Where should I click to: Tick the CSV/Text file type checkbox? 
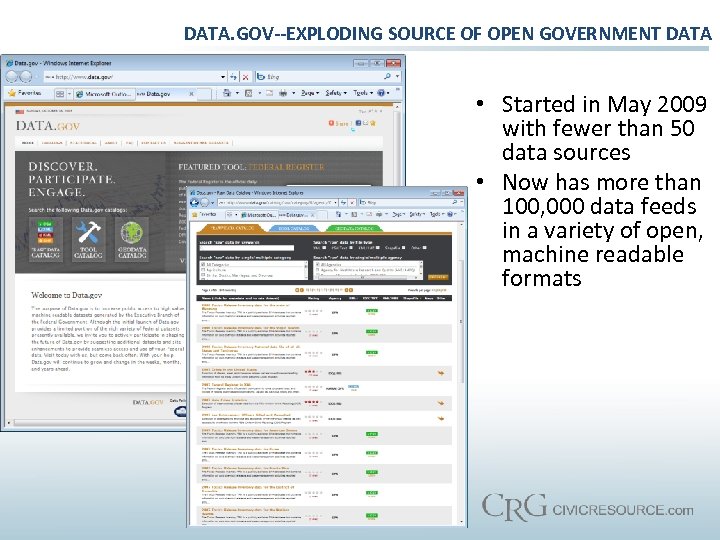coord(351,248)
